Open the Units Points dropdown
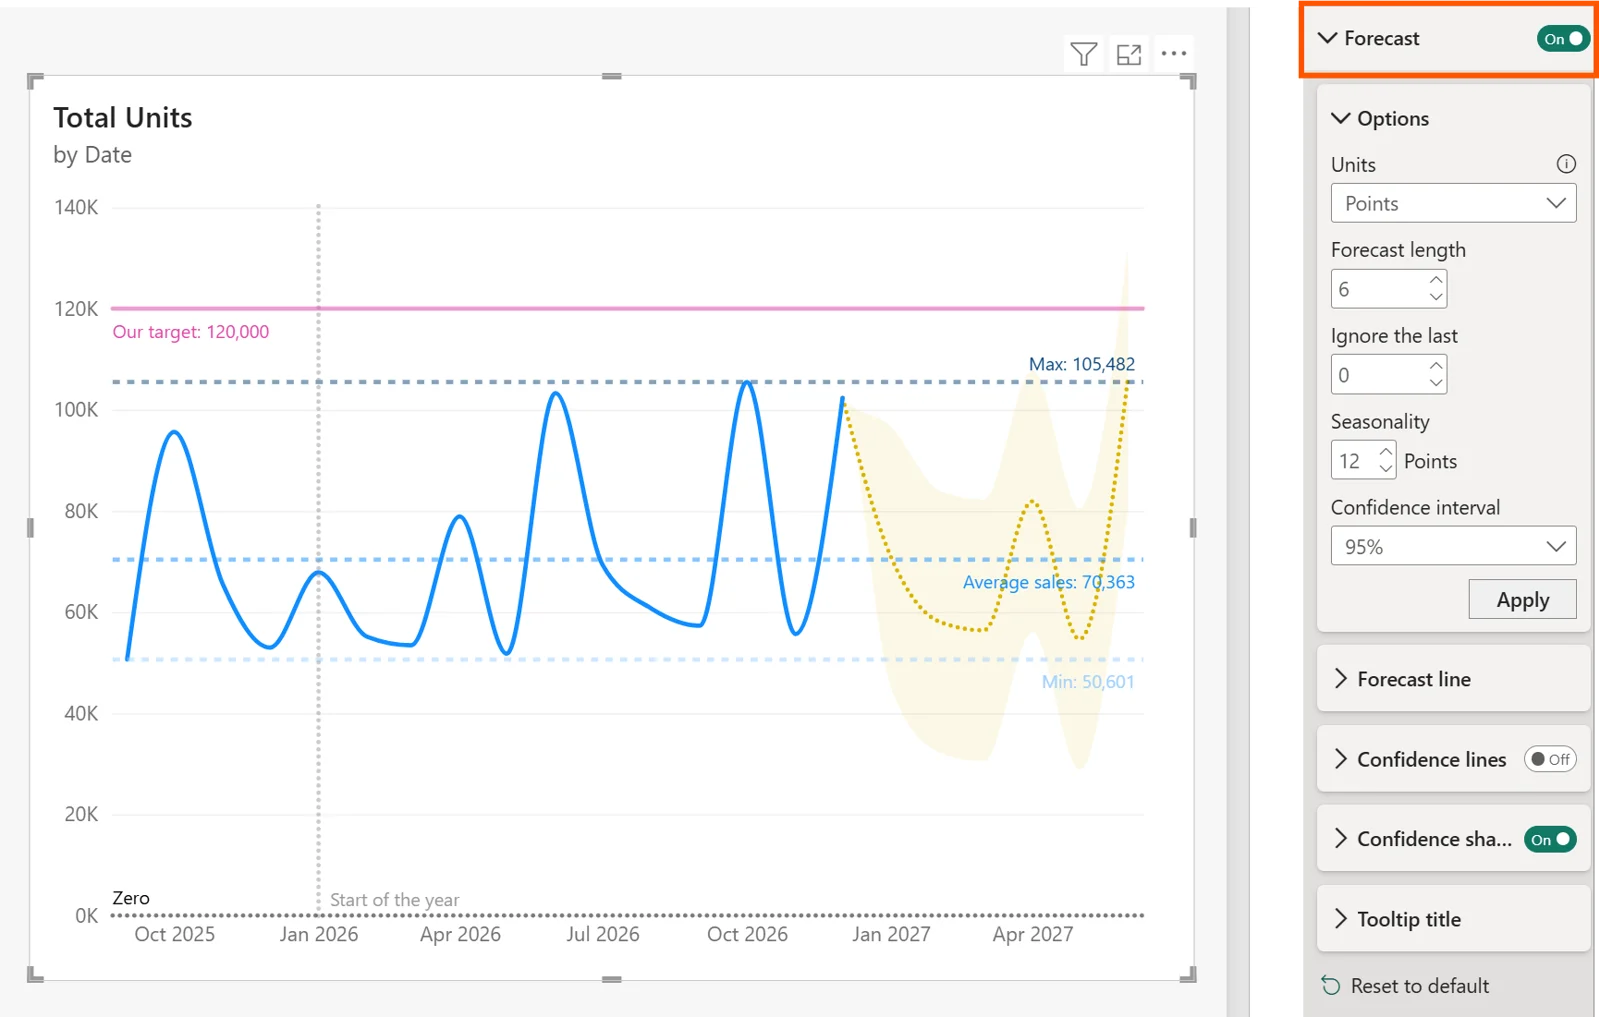1600x1017 pixels. pos(1453,203)
